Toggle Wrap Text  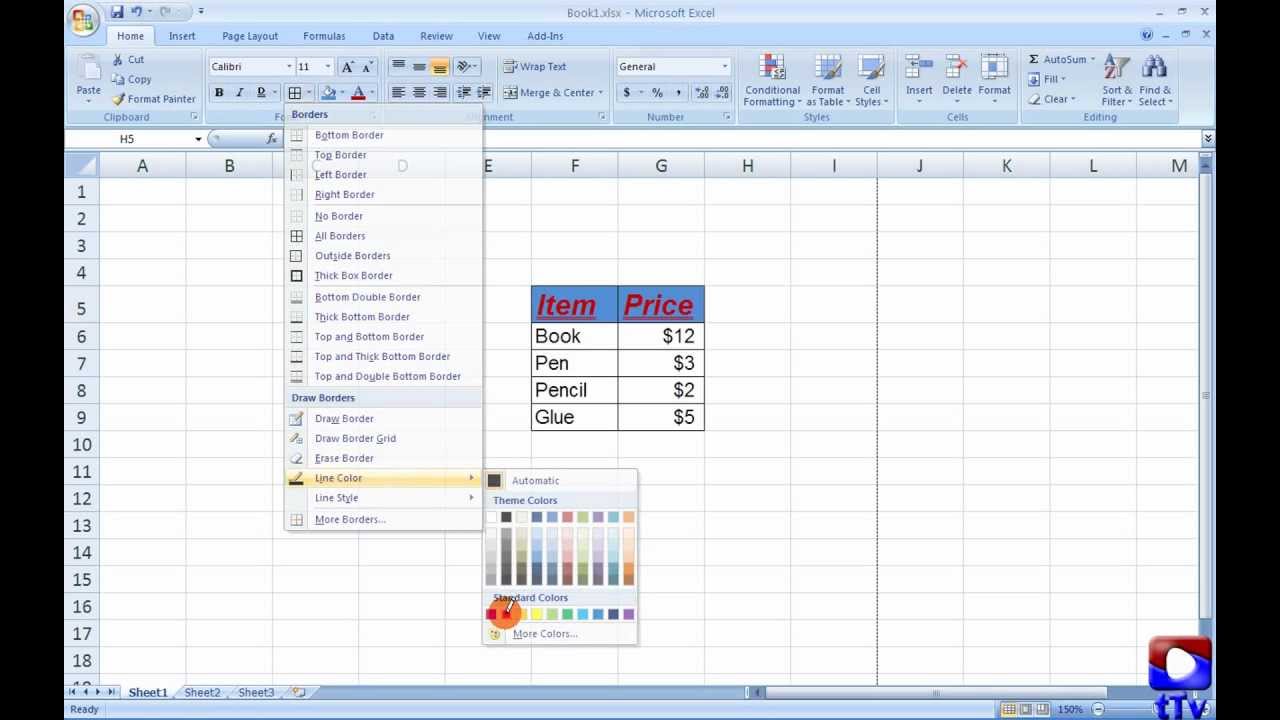536,67
